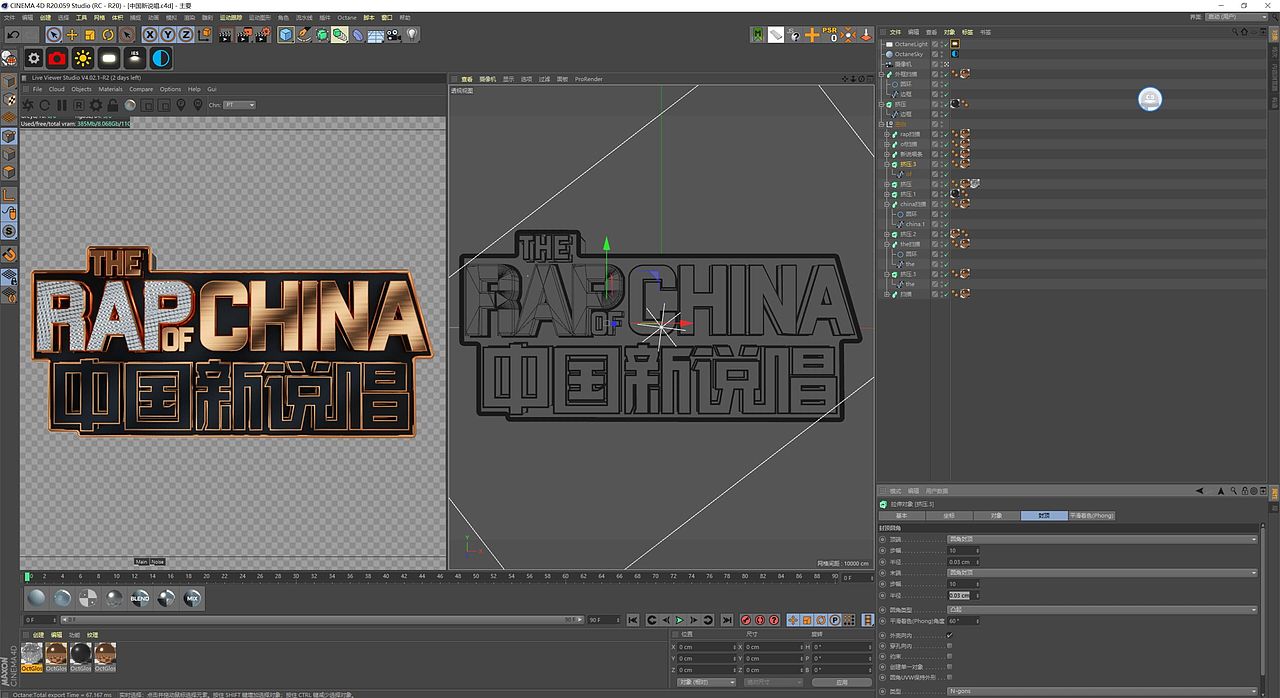This screenshot has width=1280, height=698.
Task: Open the Cube primitive object icon
Action: [286, 35]
